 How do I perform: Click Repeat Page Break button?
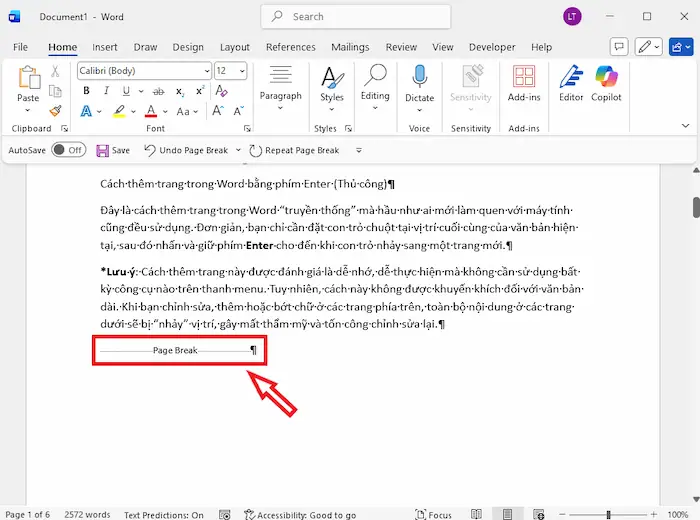tap(294, 150)
